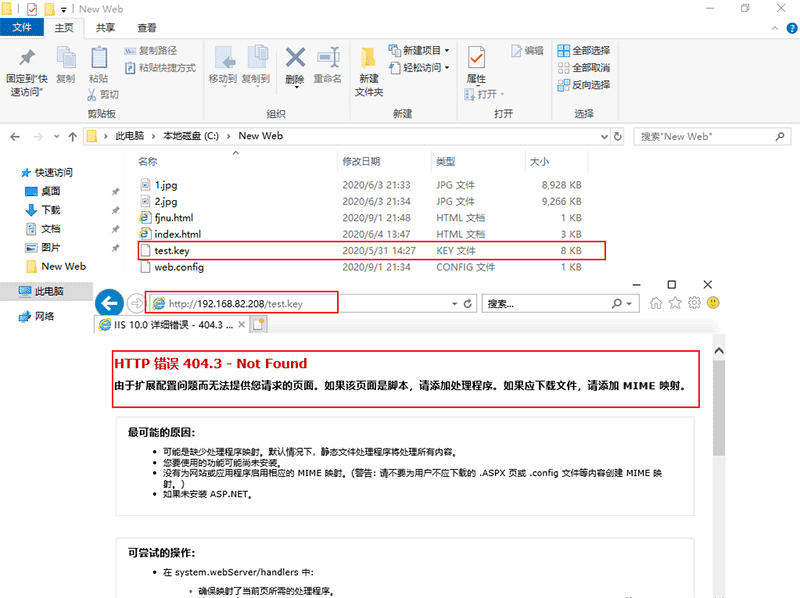This screenshot has width=800, height=598.
Task: Delete selected file using 删除 ribbon icon
Action: point(294,62)
